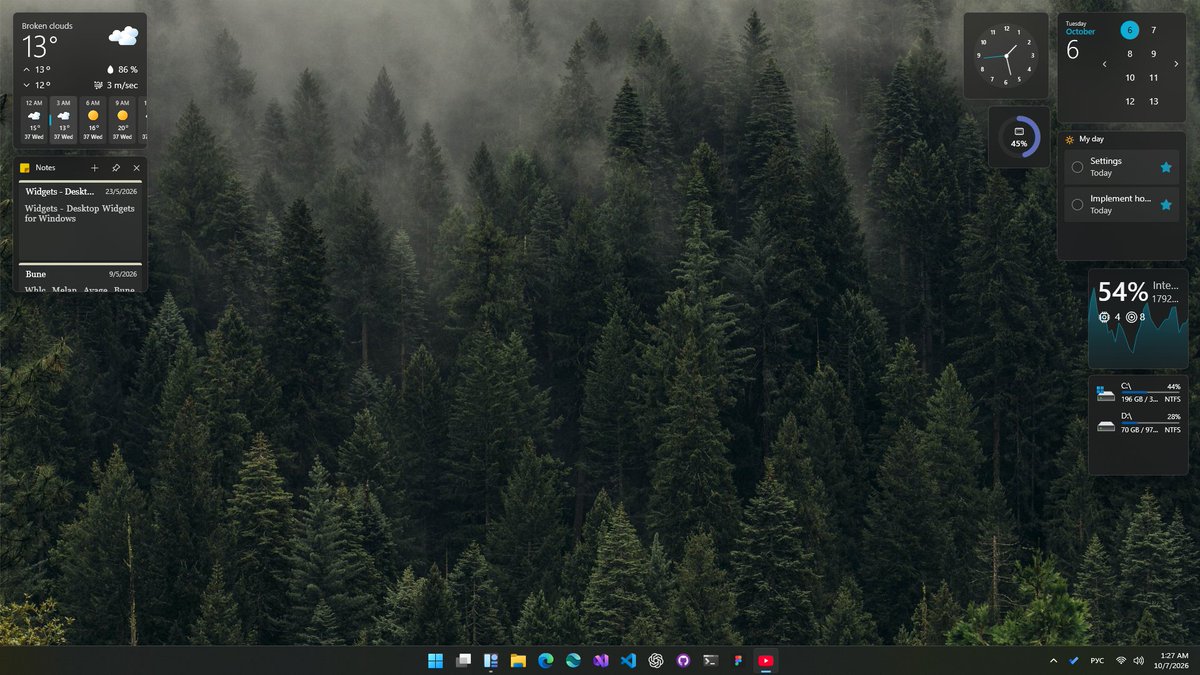The height and width of the screenshot is (675, 1200).
Task: Go to previous calendar page arrow
Action: pos(1105,64)
